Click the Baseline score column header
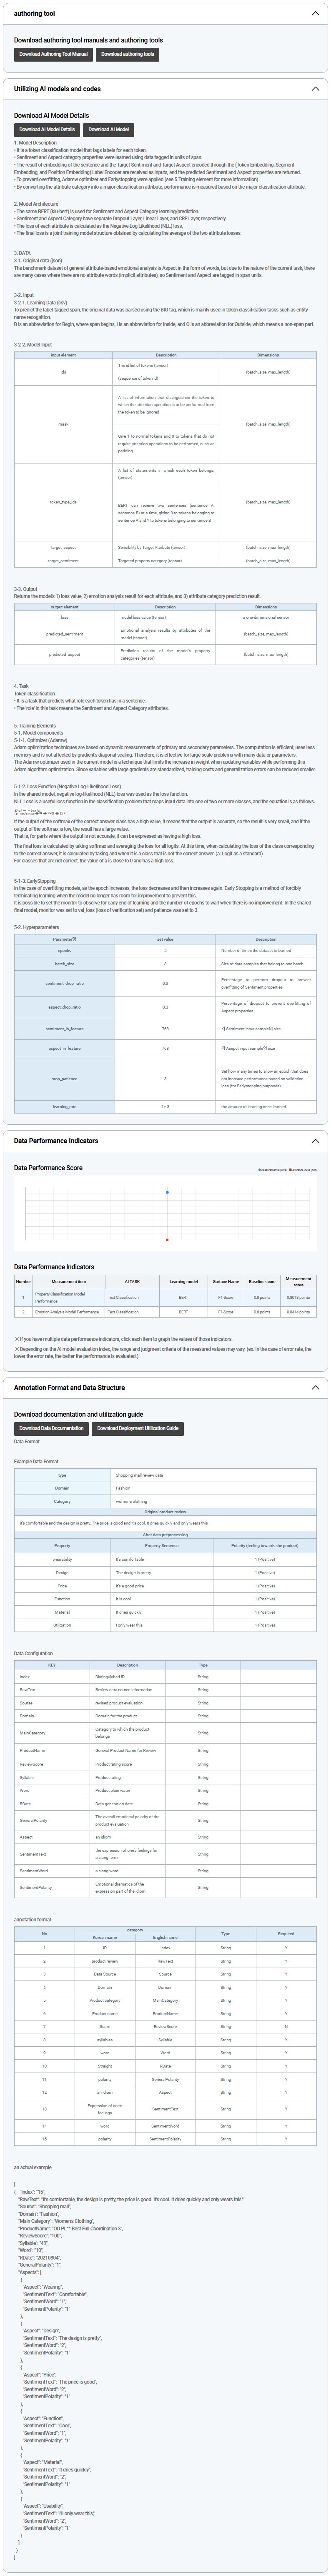Viewport: 331px width, 2576px height. click(x=261, y=1281)
